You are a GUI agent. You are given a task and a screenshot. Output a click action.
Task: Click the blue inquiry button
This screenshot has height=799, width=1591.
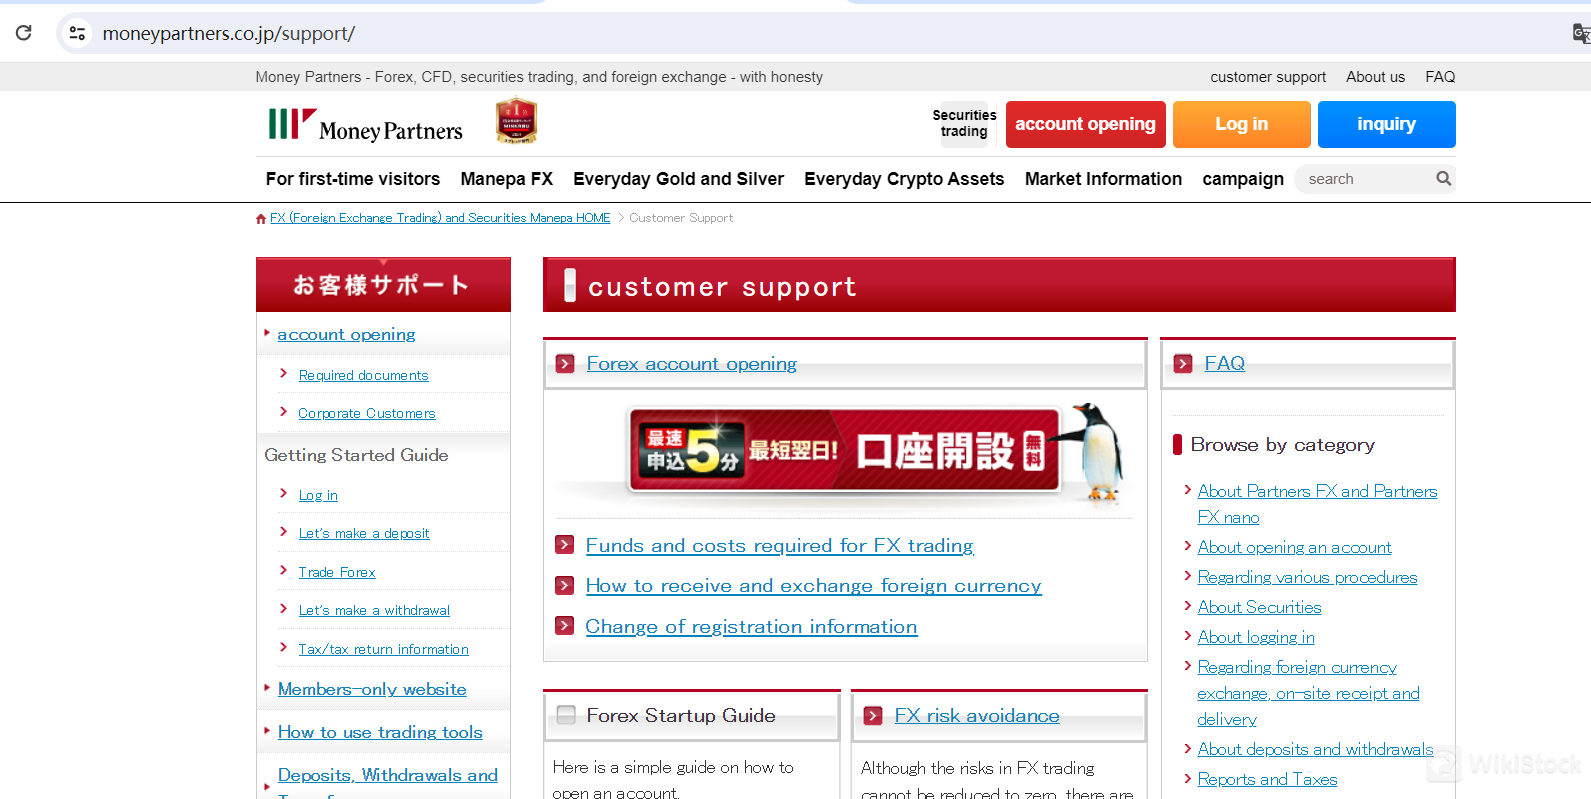pos(1386,124)
